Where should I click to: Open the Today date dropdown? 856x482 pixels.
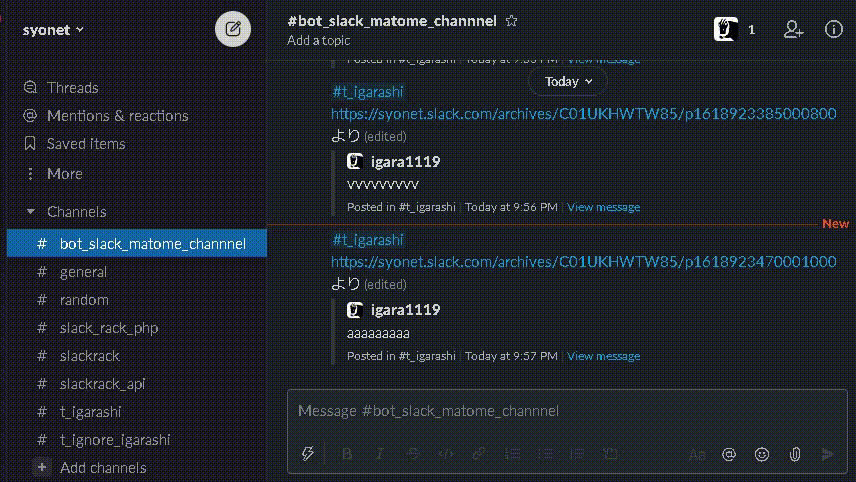pyautogui.click(x=568, y=81)
